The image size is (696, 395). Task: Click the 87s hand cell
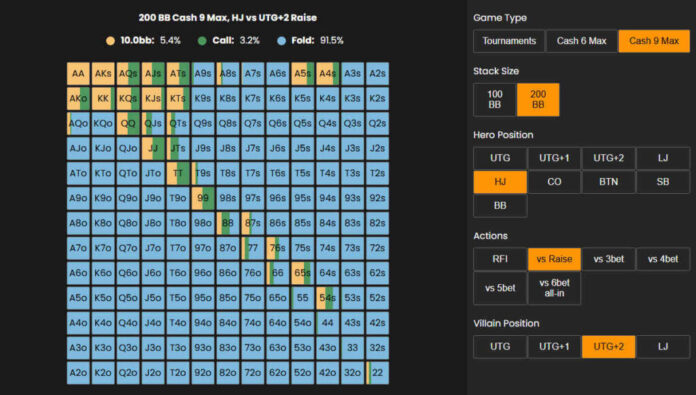(x=253, y=223)
